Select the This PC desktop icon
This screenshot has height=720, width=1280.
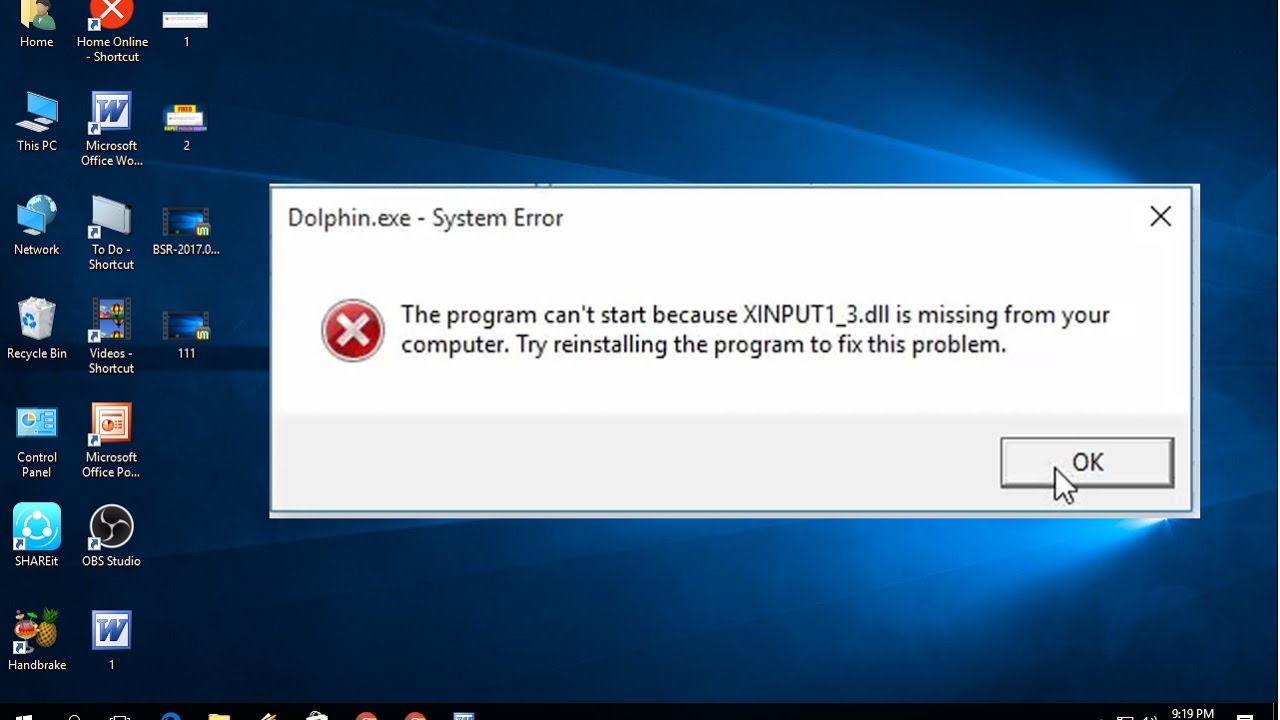[37, 121]
